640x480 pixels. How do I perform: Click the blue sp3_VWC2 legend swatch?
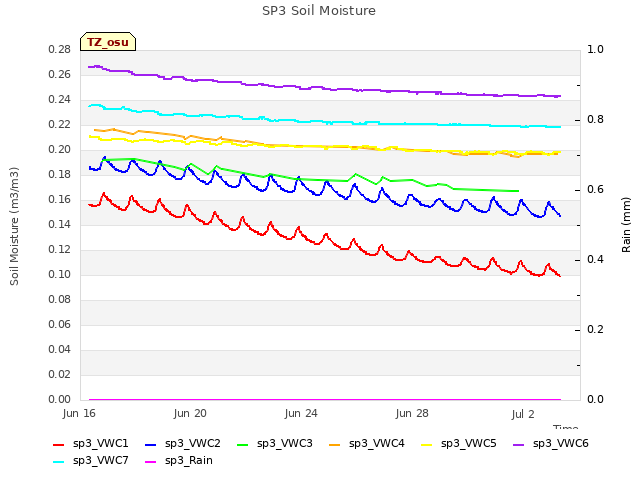pyautogui.click(x=151, y=445)
